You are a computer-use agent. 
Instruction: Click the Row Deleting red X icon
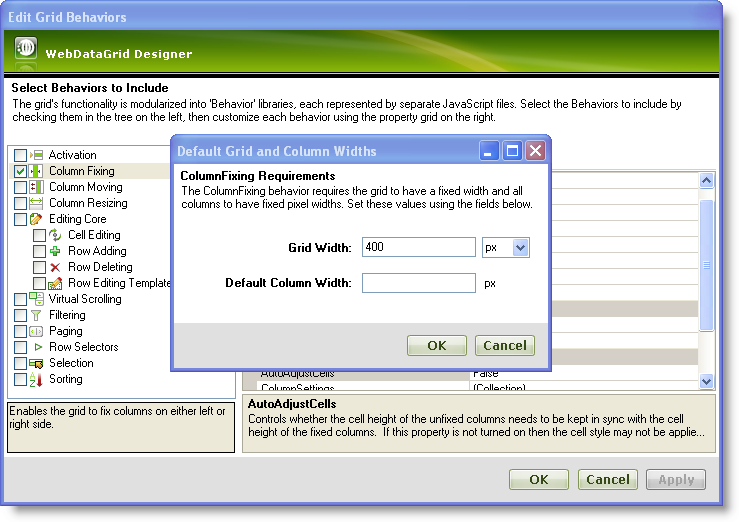(x=55, y=267)
